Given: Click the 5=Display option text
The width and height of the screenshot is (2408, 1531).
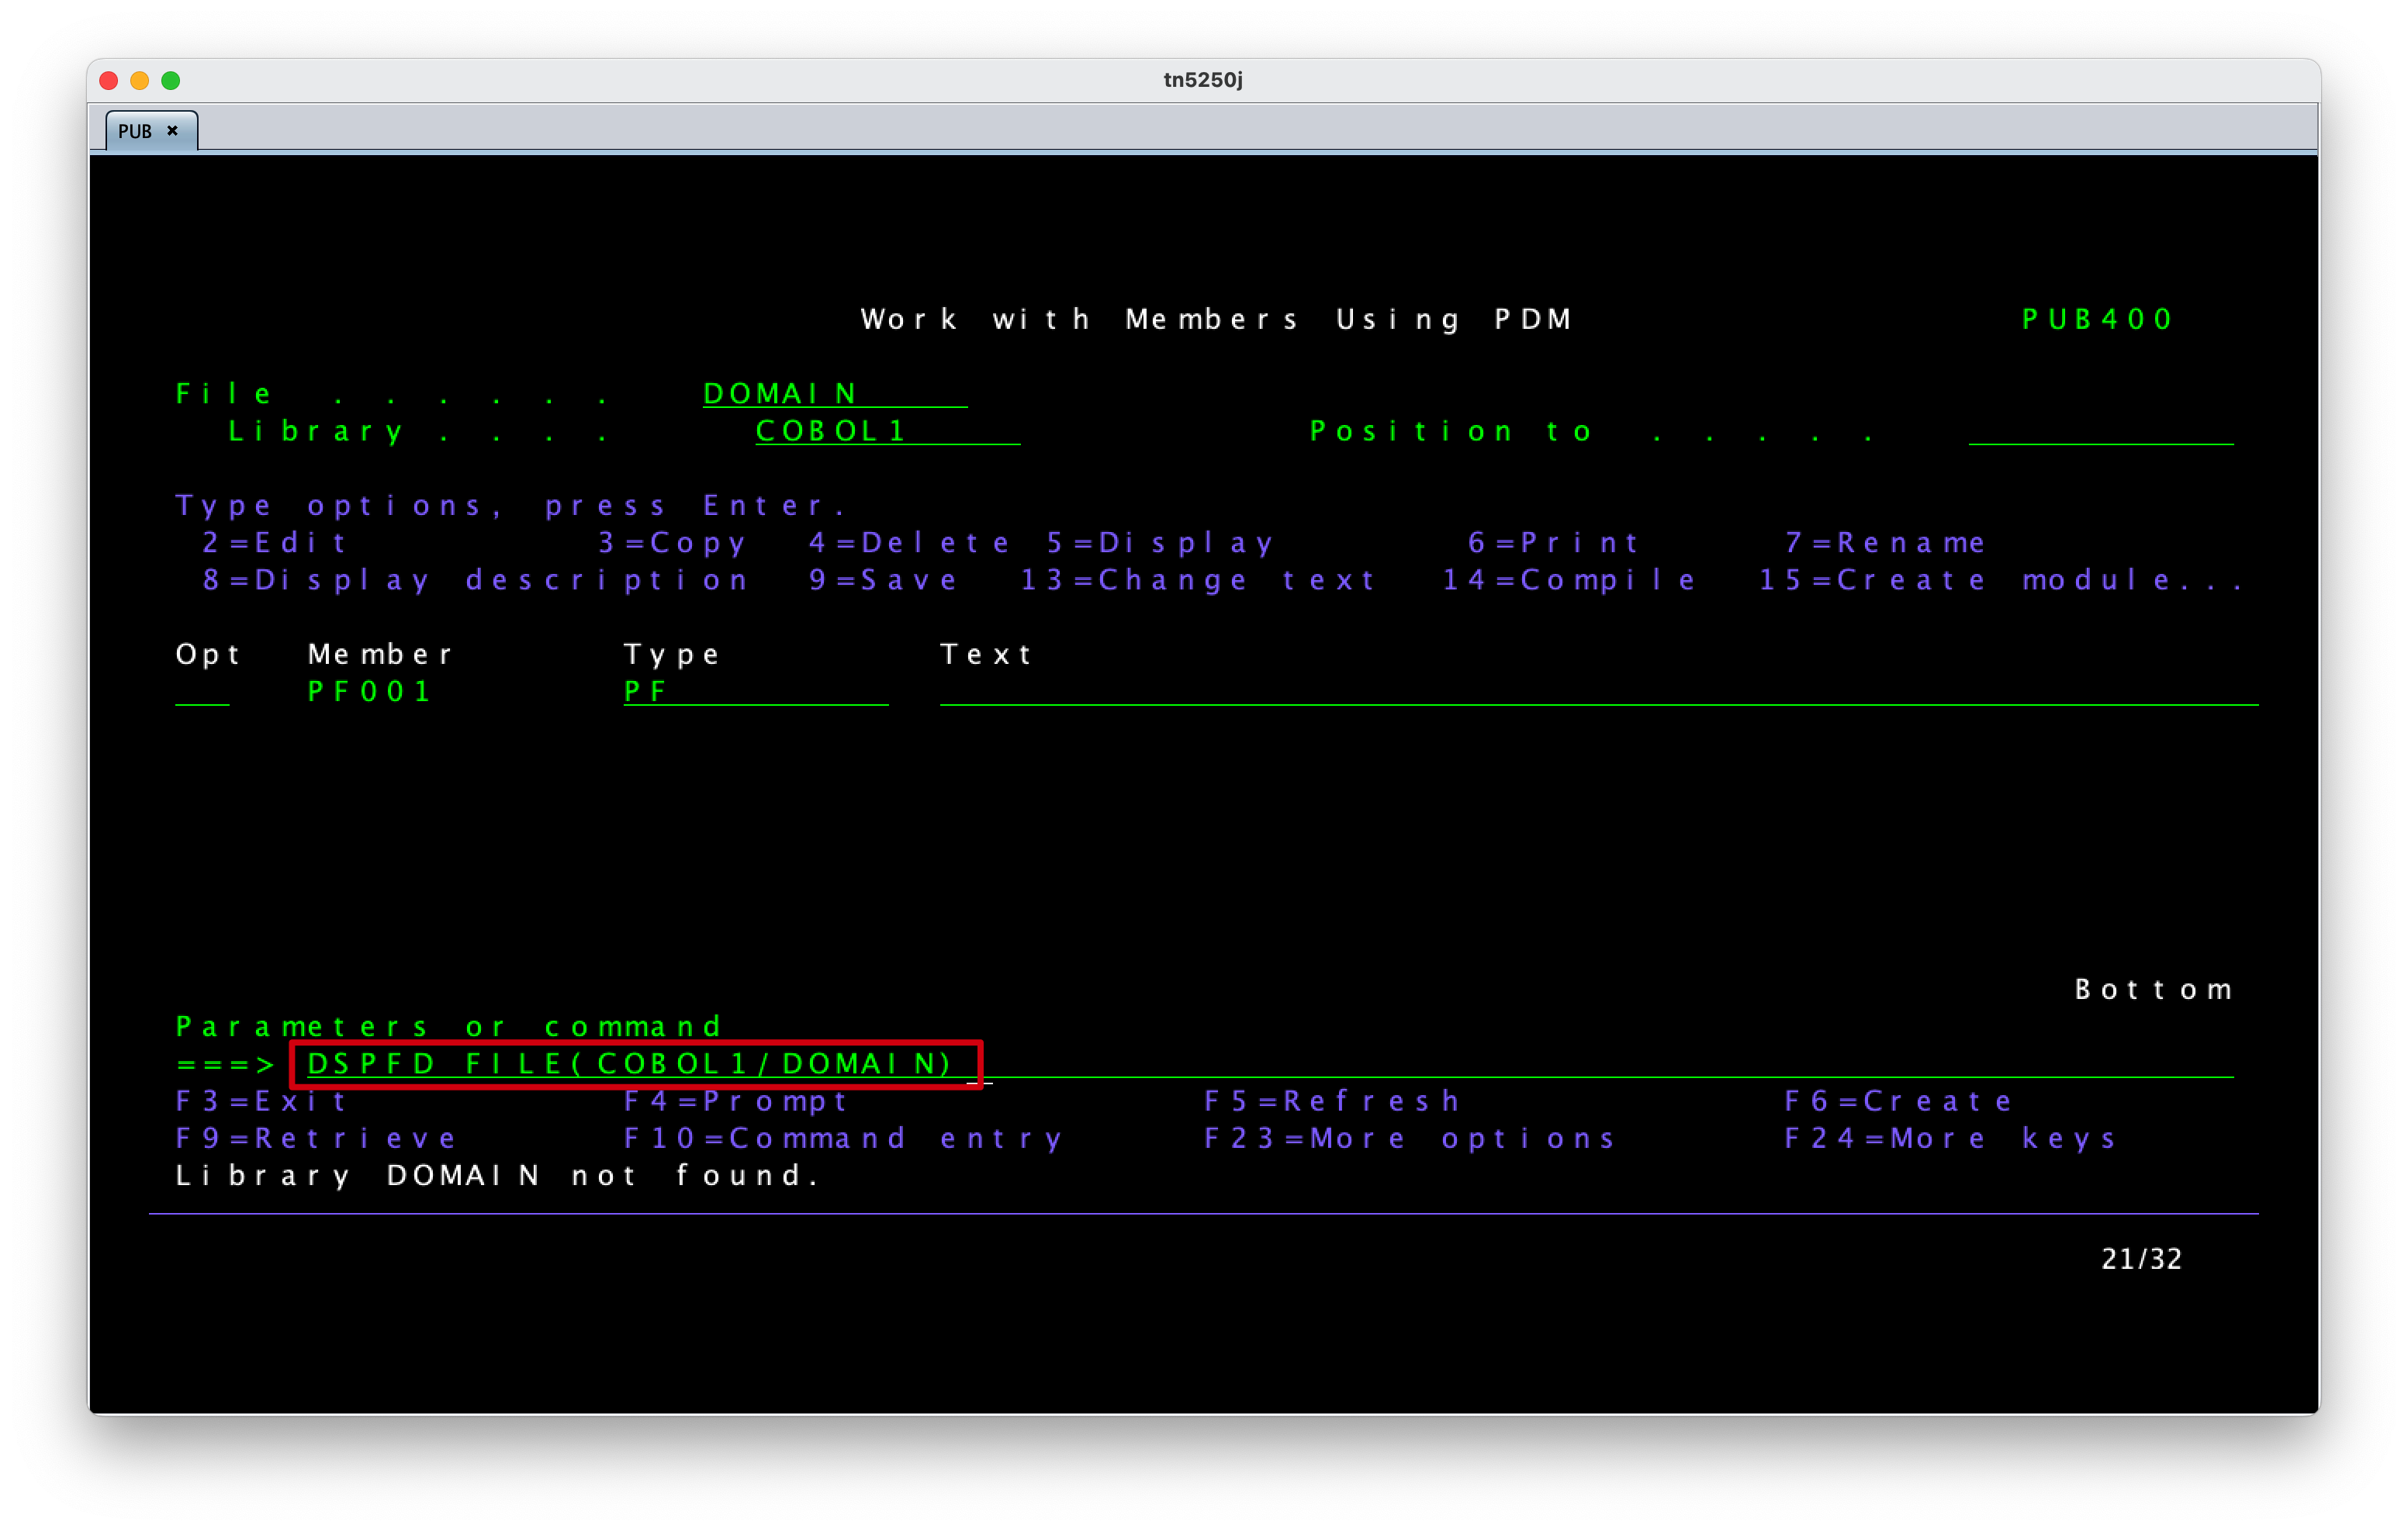Looking at the screenshot, I should pyautogui.click(x=1159, y=542).
